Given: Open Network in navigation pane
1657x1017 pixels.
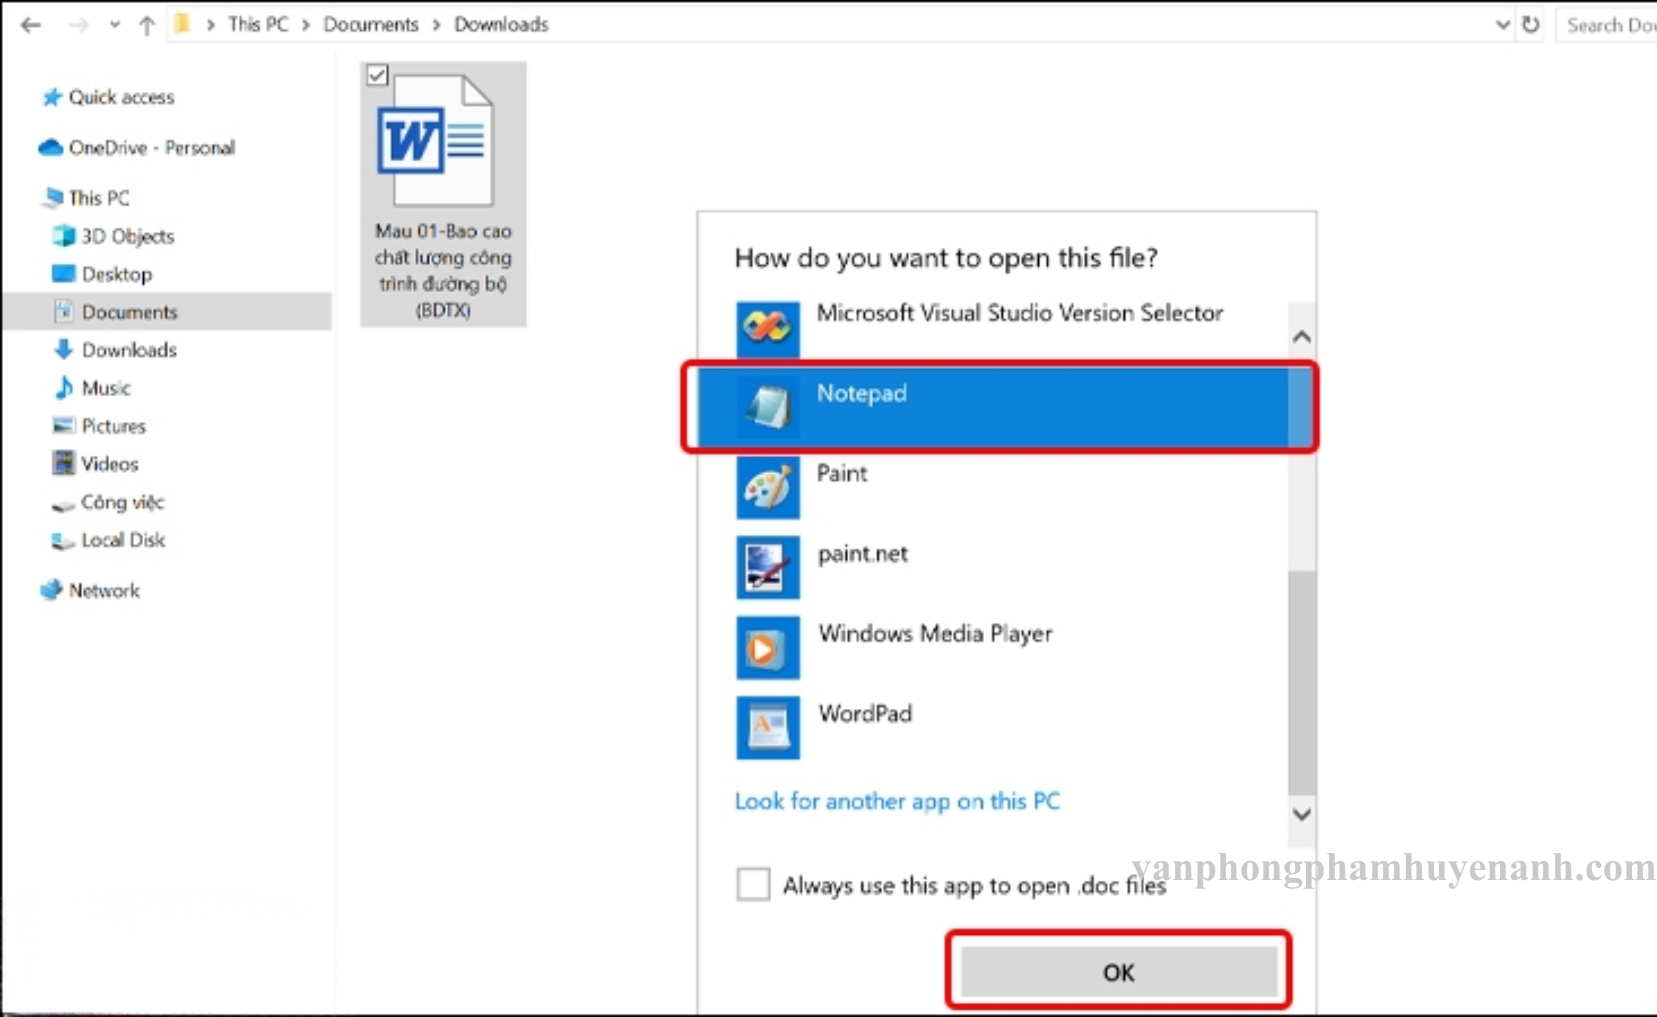Looking at the screenshot, I should point(104,591).
